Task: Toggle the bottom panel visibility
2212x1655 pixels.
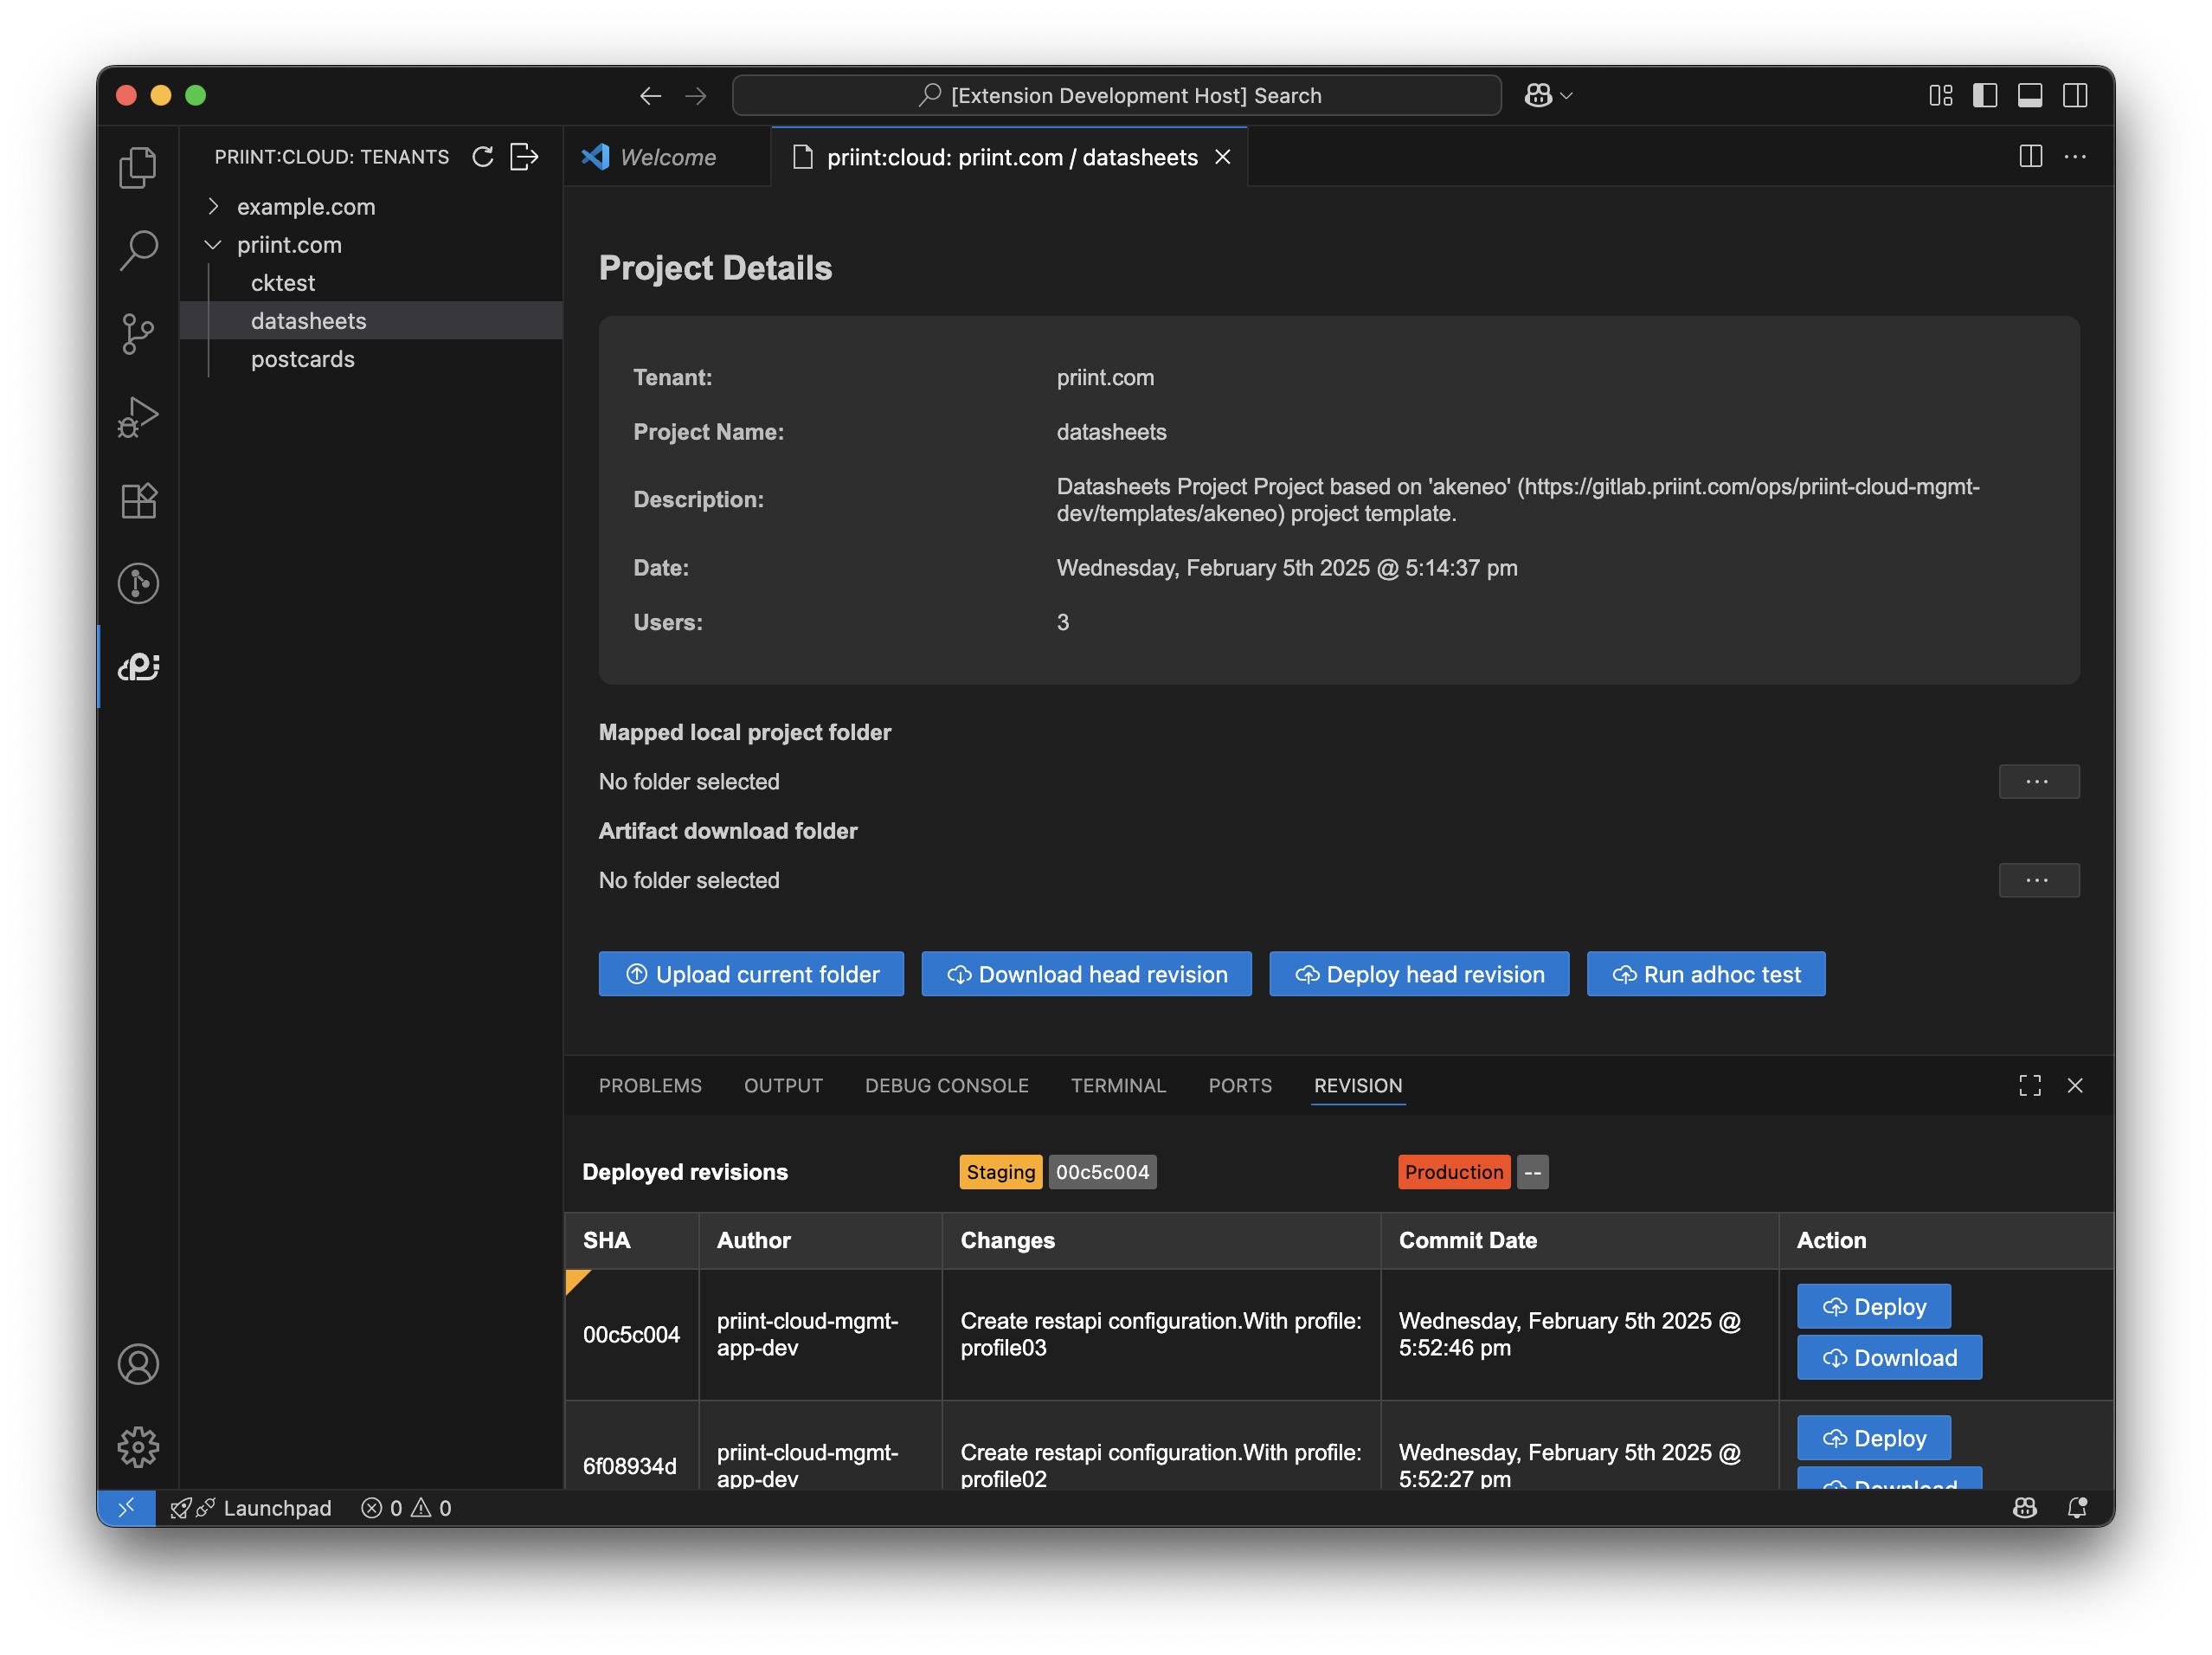Action: tap(2030, 95)
